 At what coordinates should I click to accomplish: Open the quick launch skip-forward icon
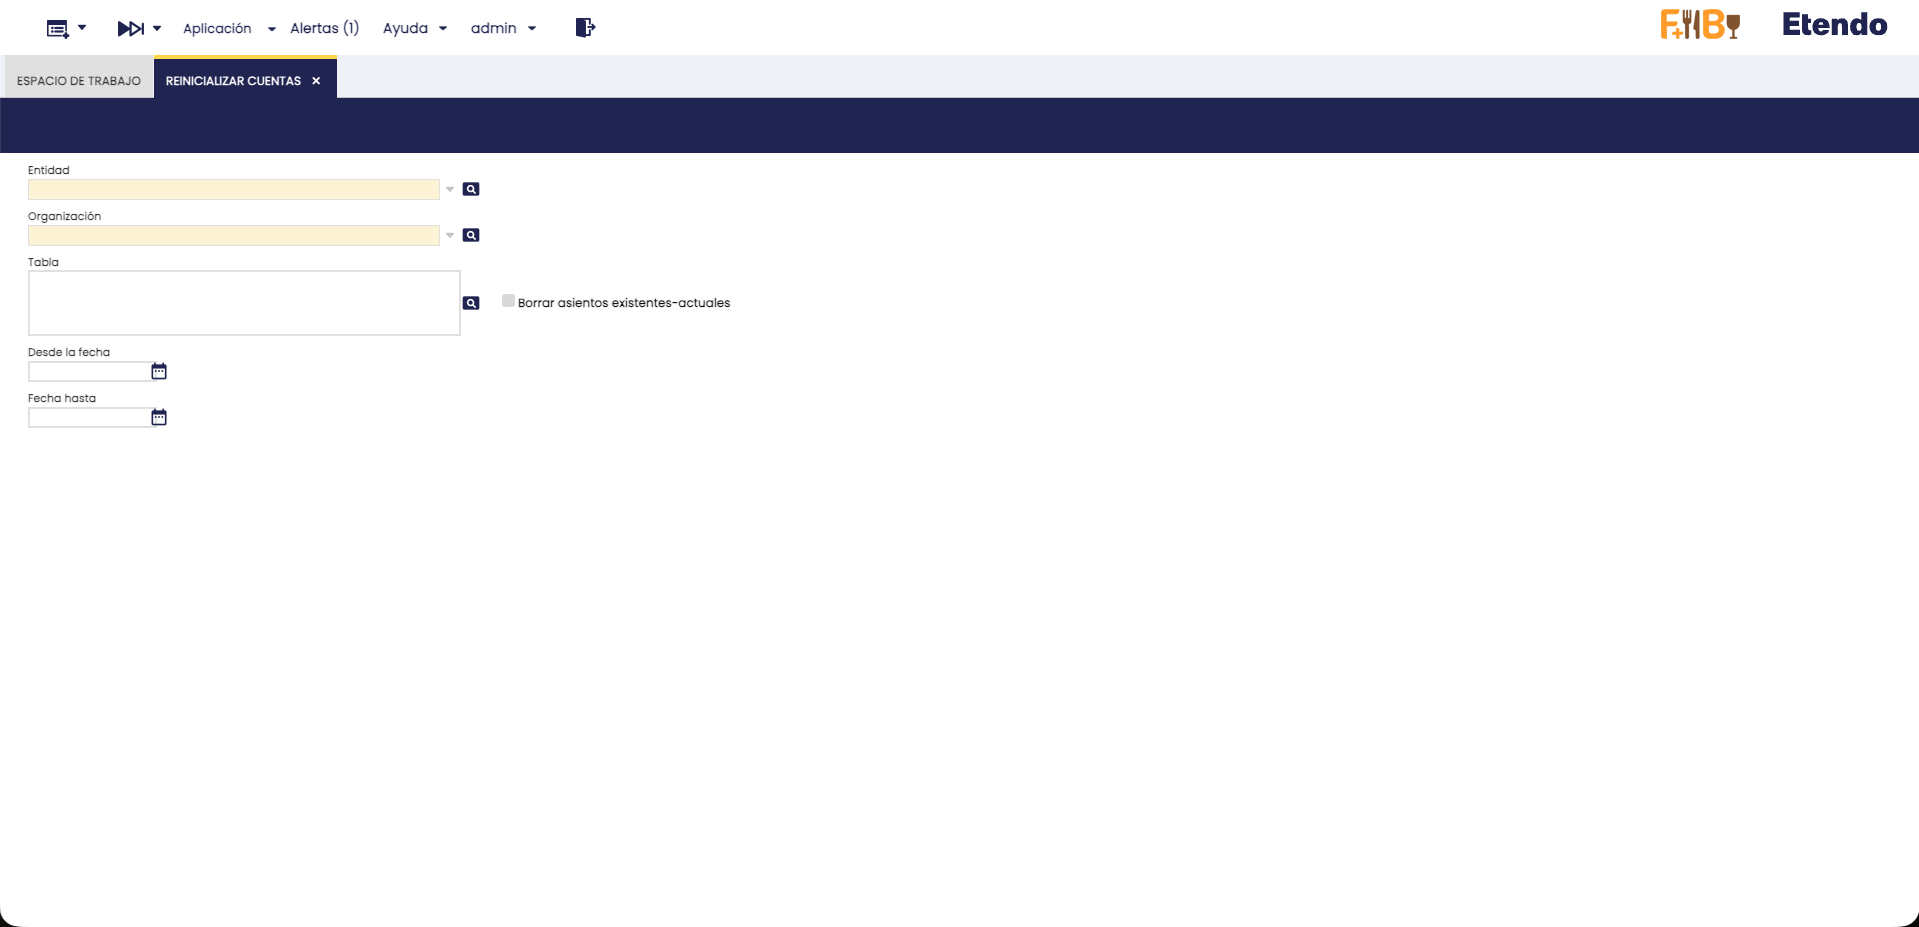click(131, 29)
